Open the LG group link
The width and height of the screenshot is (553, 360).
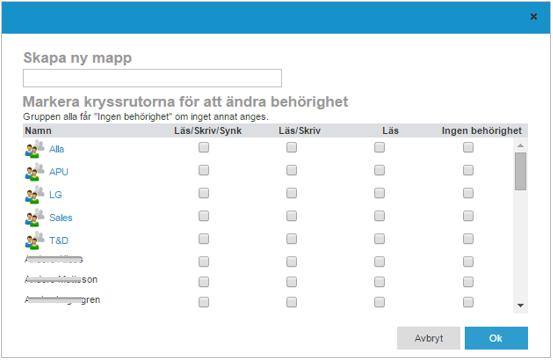tap(55, 195)
